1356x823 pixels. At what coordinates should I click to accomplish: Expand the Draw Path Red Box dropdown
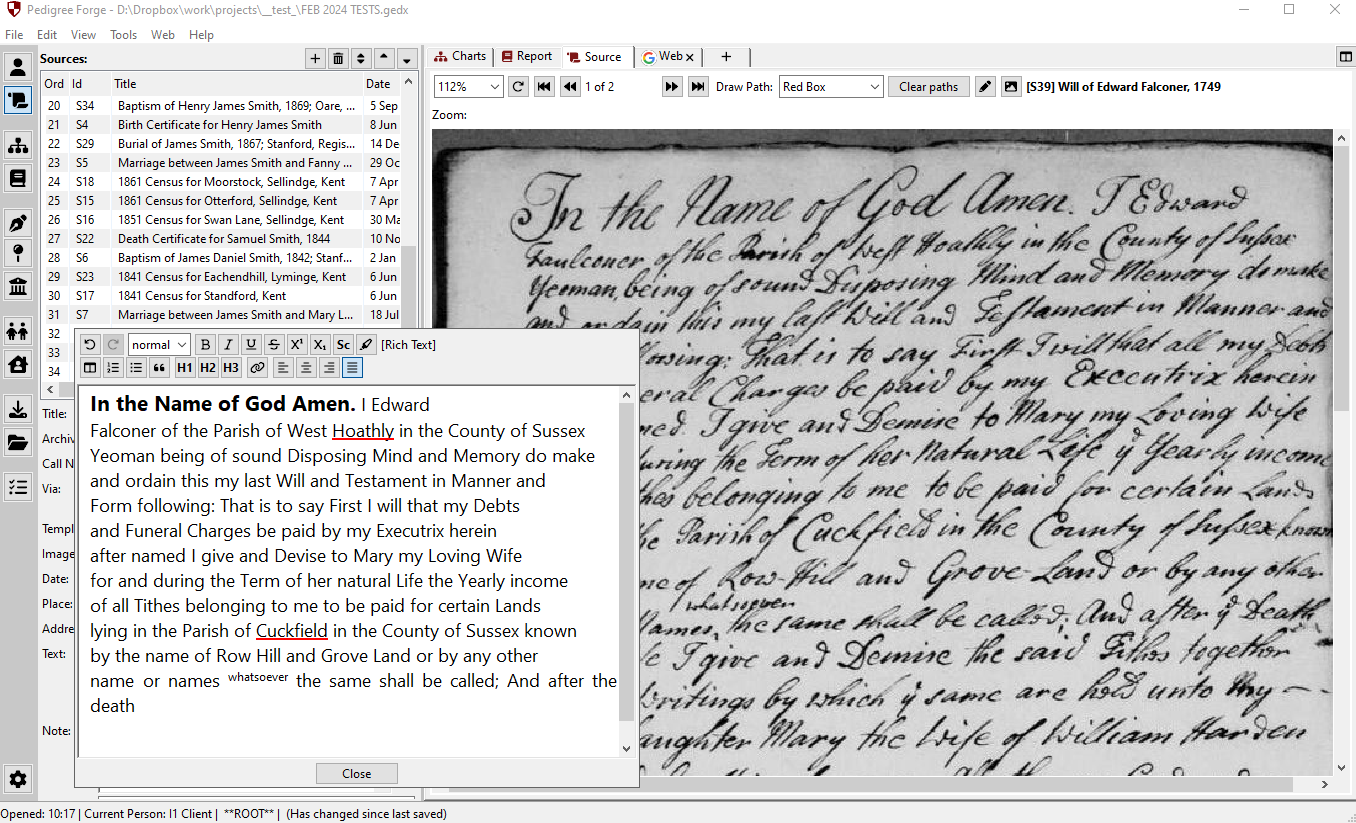point(830,87)
